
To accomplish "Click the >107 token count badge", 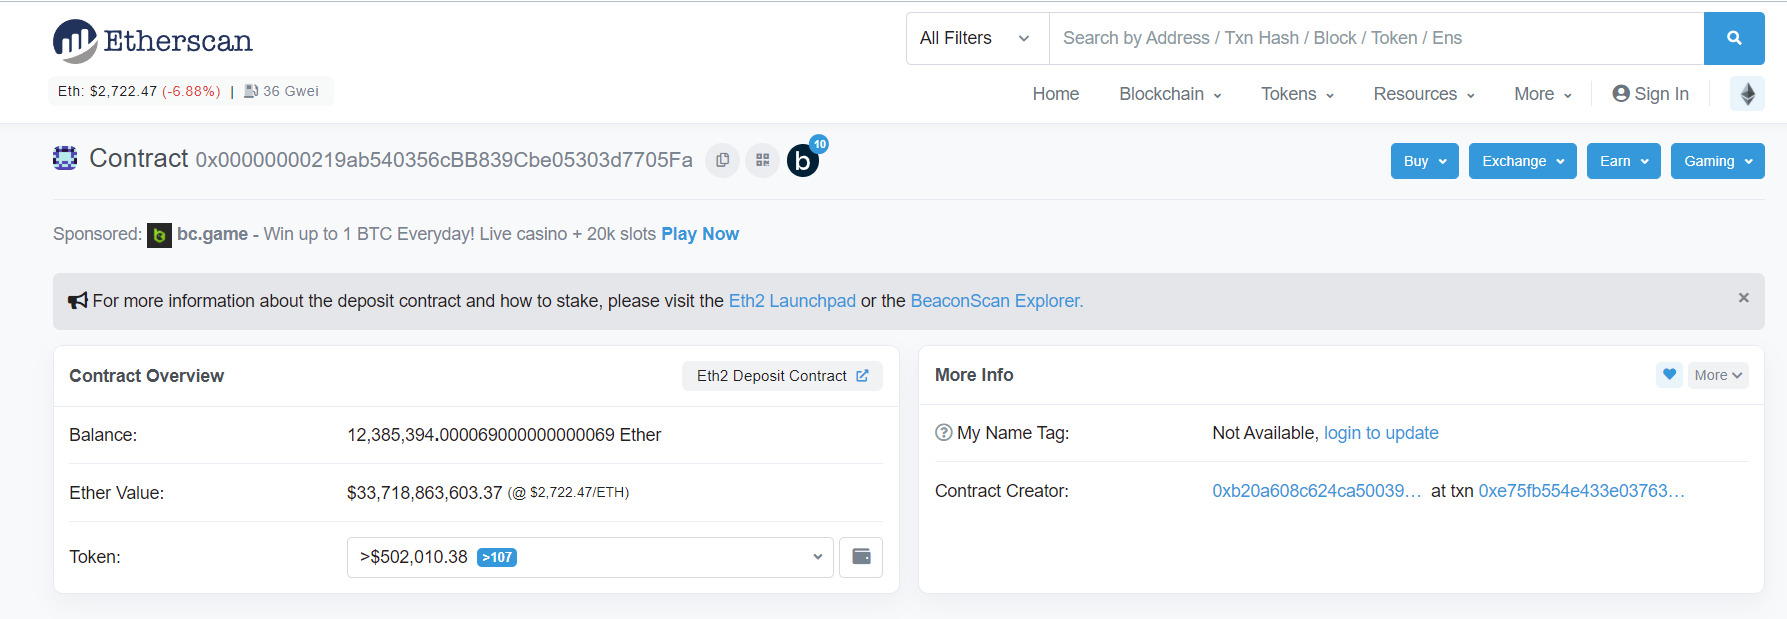I will pyautogui.click(x=497, y=558).
